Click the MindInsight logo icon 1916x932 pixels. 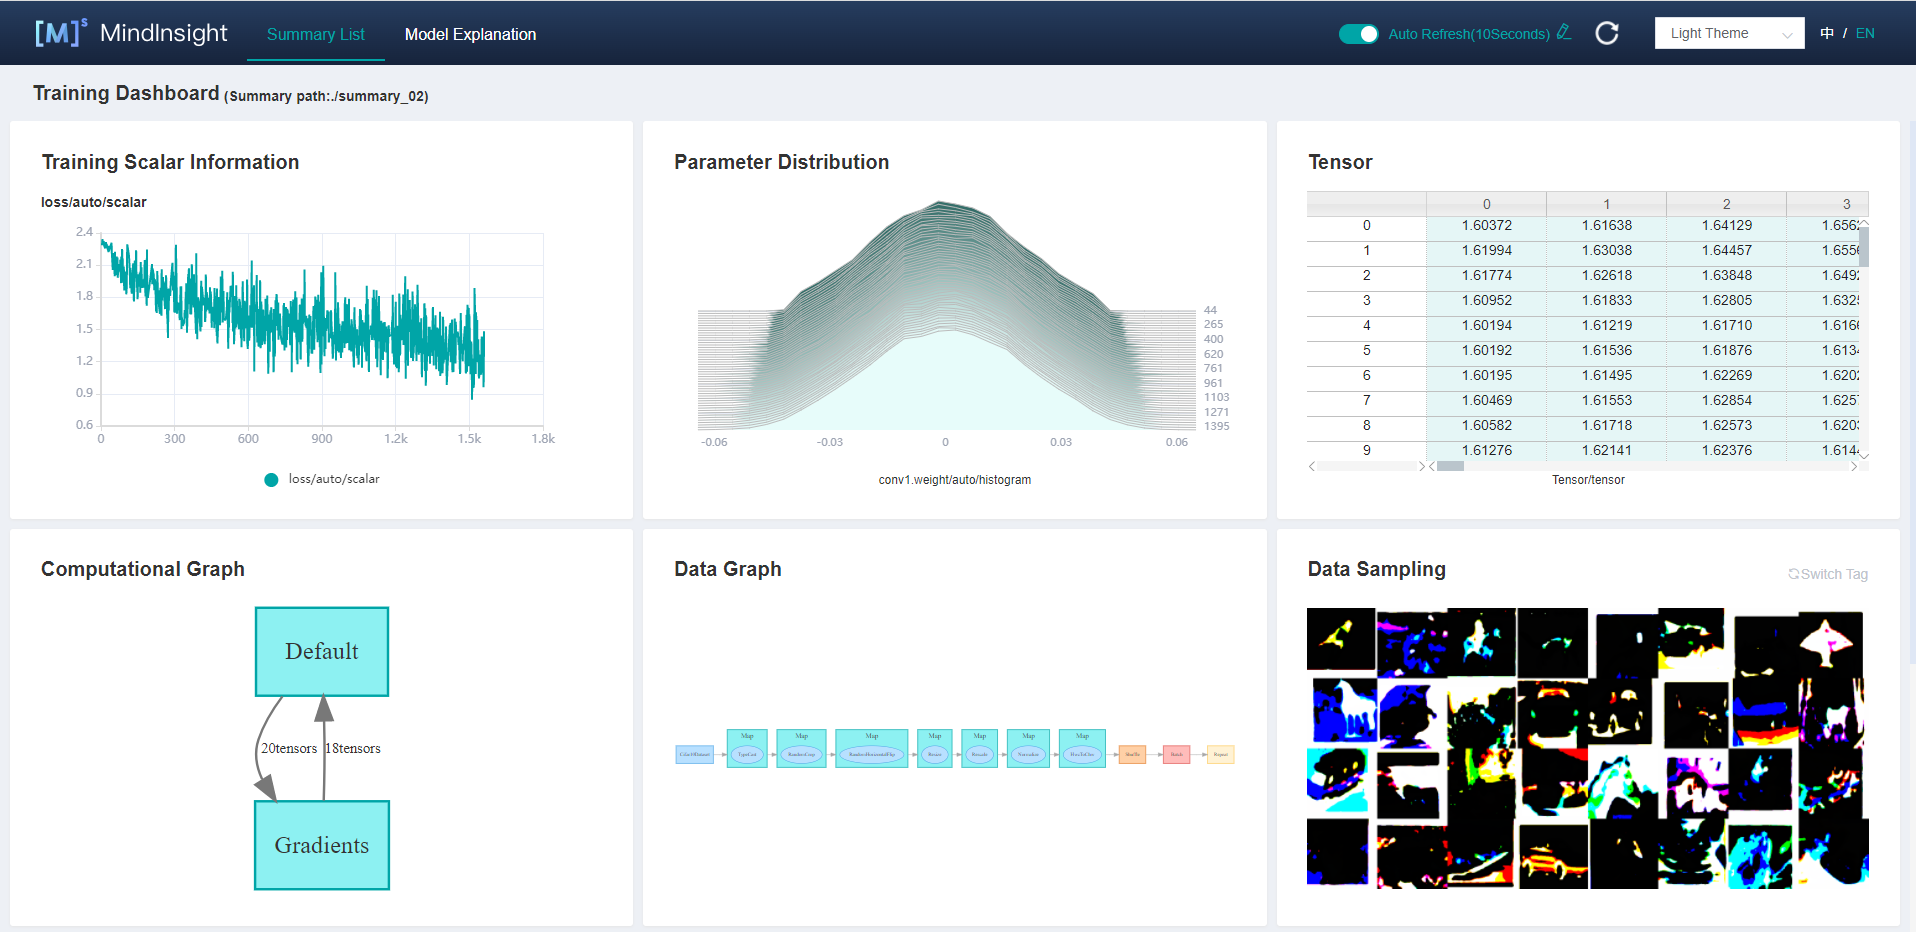[x=60, y=33]
